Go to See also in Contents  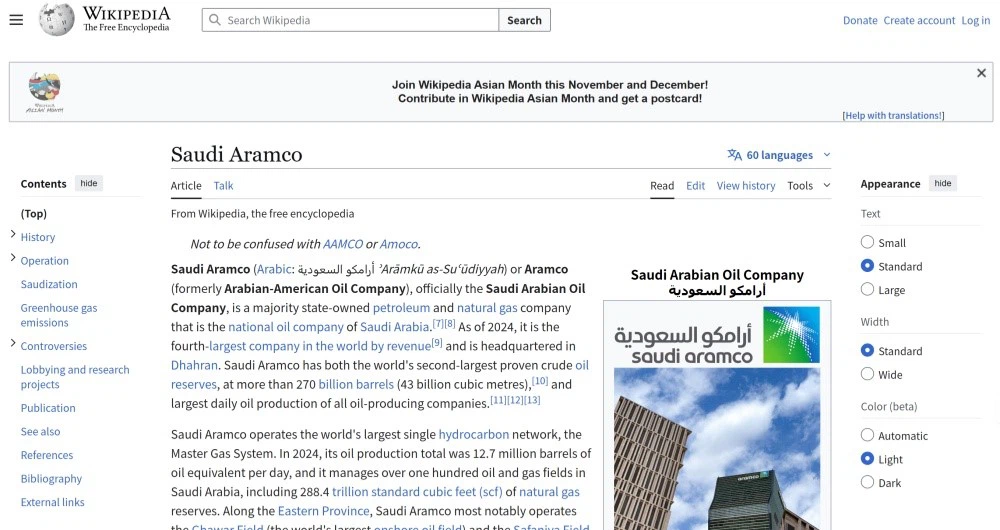(40, 432)
